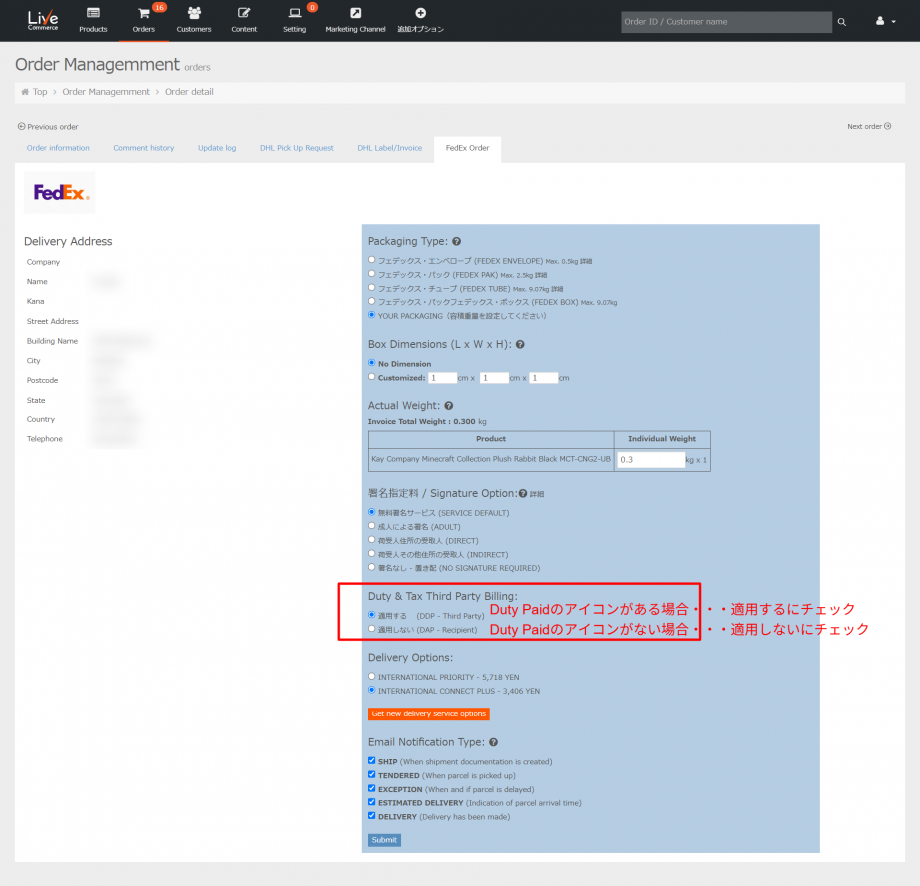Click Get new delivery service options
The width and height of the screenshot is (920, 886).
(x=429, y=713)
